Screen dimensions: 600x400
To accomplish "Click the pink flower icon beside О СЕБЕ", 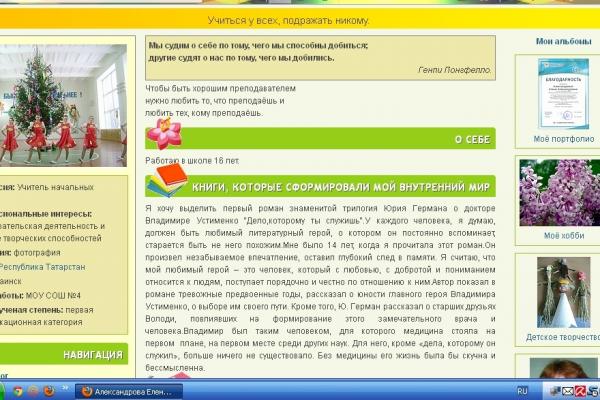I will point(165,133).
